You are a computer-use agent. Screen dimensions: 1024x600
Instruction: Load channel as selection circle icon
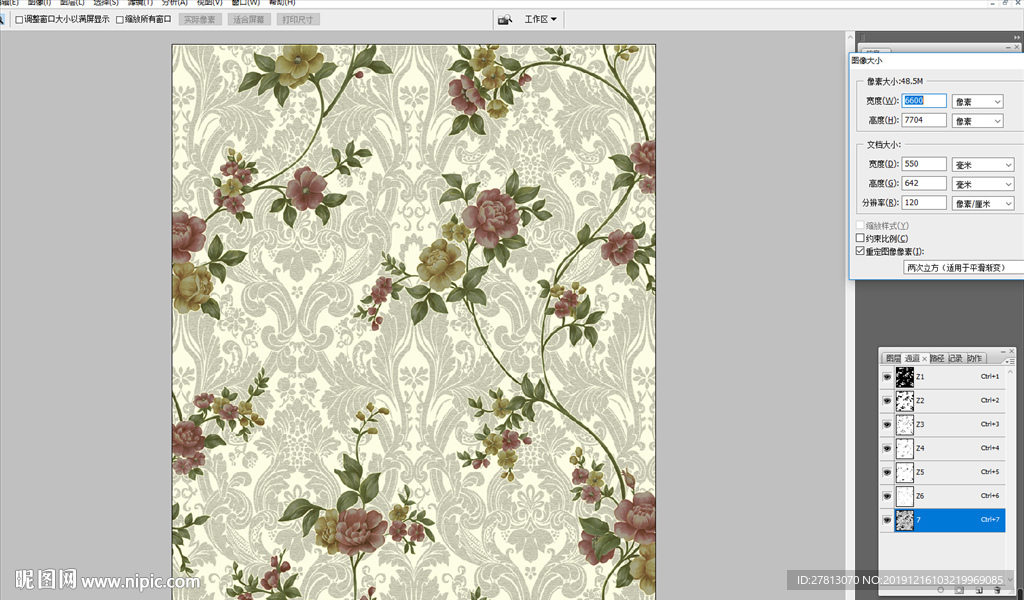click(940, 590)
